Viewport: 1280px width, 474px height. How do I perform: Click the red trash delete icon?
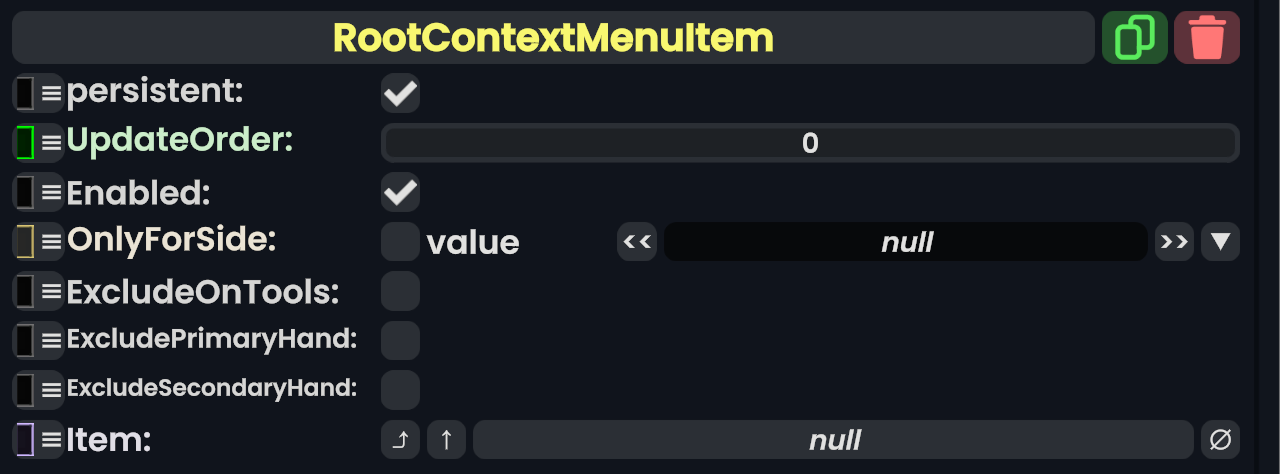1207,38
